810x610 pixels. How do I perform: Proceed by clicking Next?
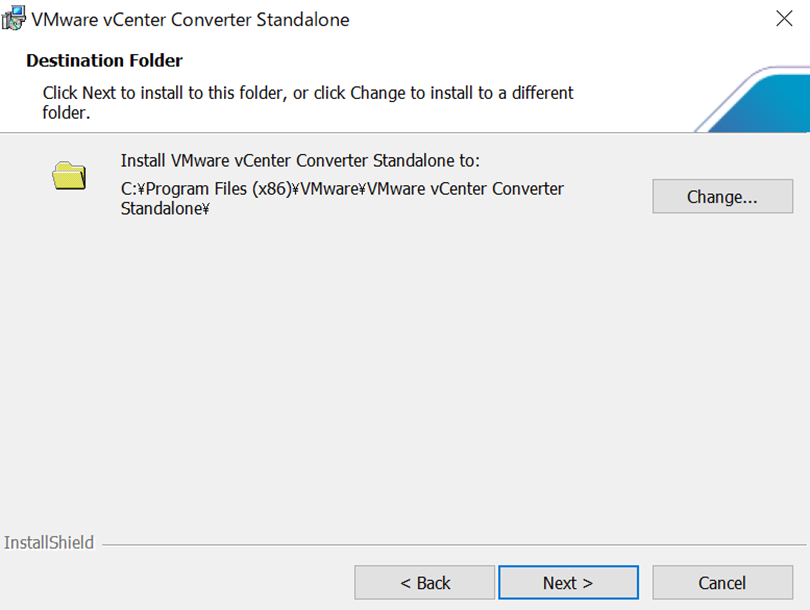coord(568,583)
